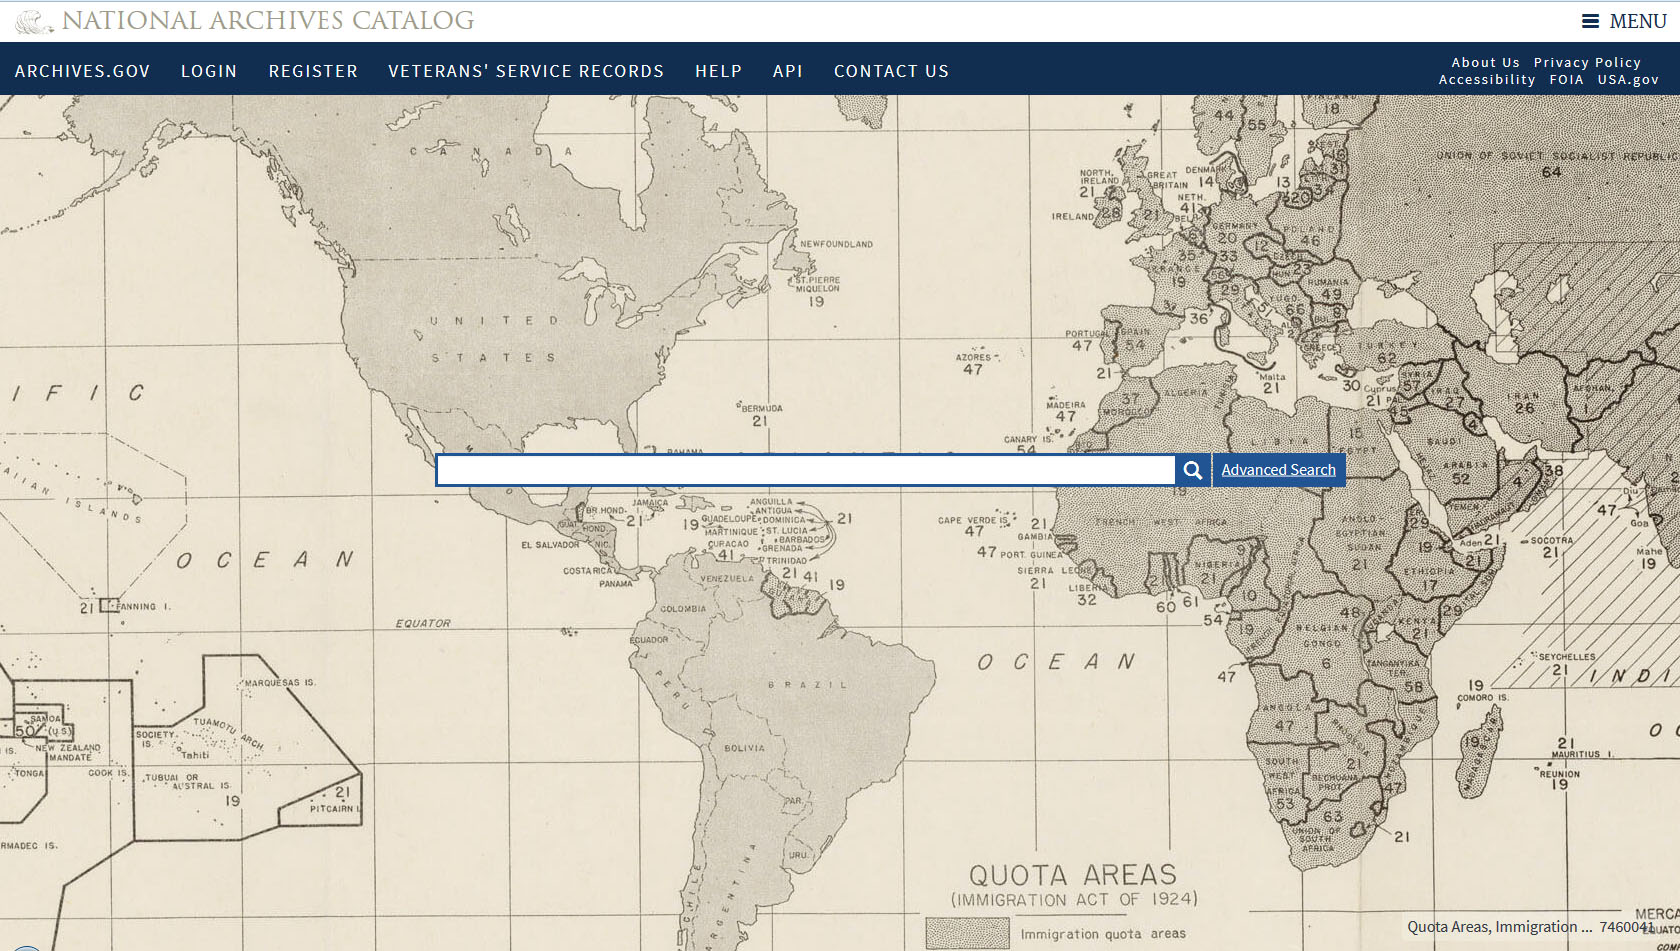Open the Accessibility page

(1486, 79)
